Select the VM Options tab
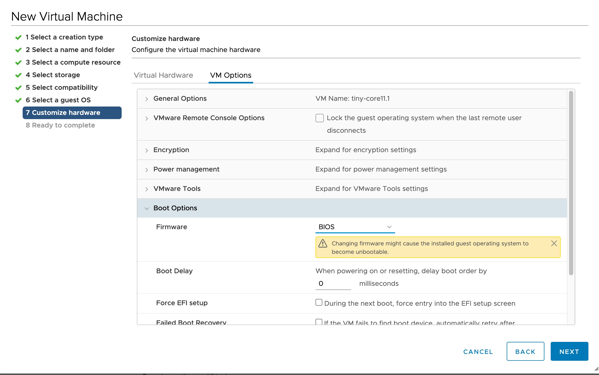The width and height of the screenshot is (599, 375). pos(230,75)
